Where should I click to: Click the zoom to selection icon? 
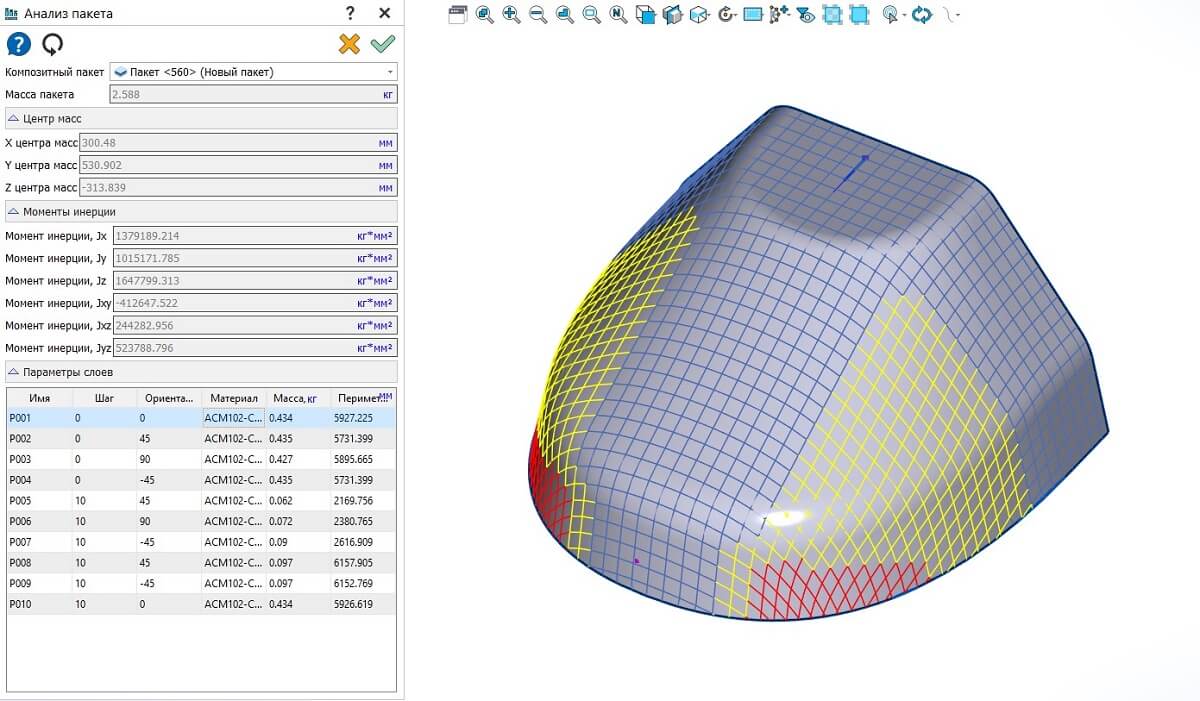pos(565,14)
